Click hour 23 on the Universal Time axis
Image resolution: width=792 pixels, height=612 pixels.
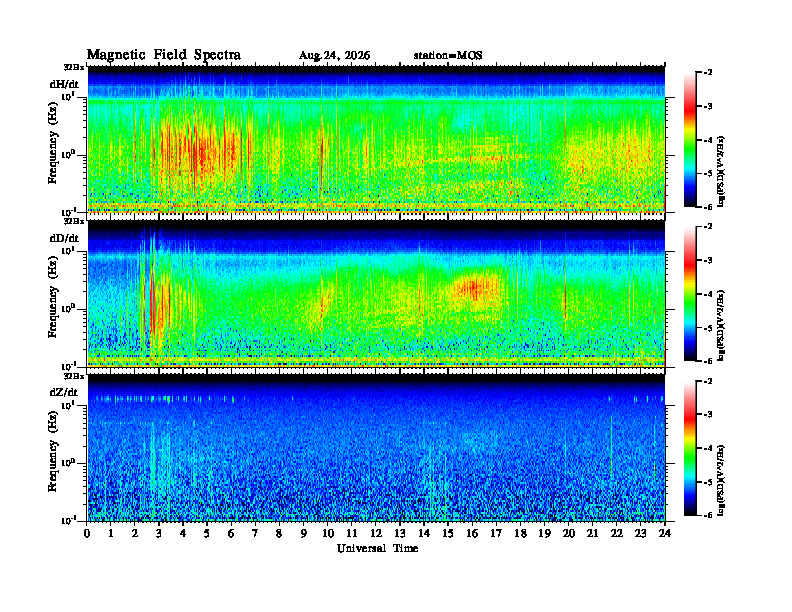pyautogui.click(x=641, y=534)
